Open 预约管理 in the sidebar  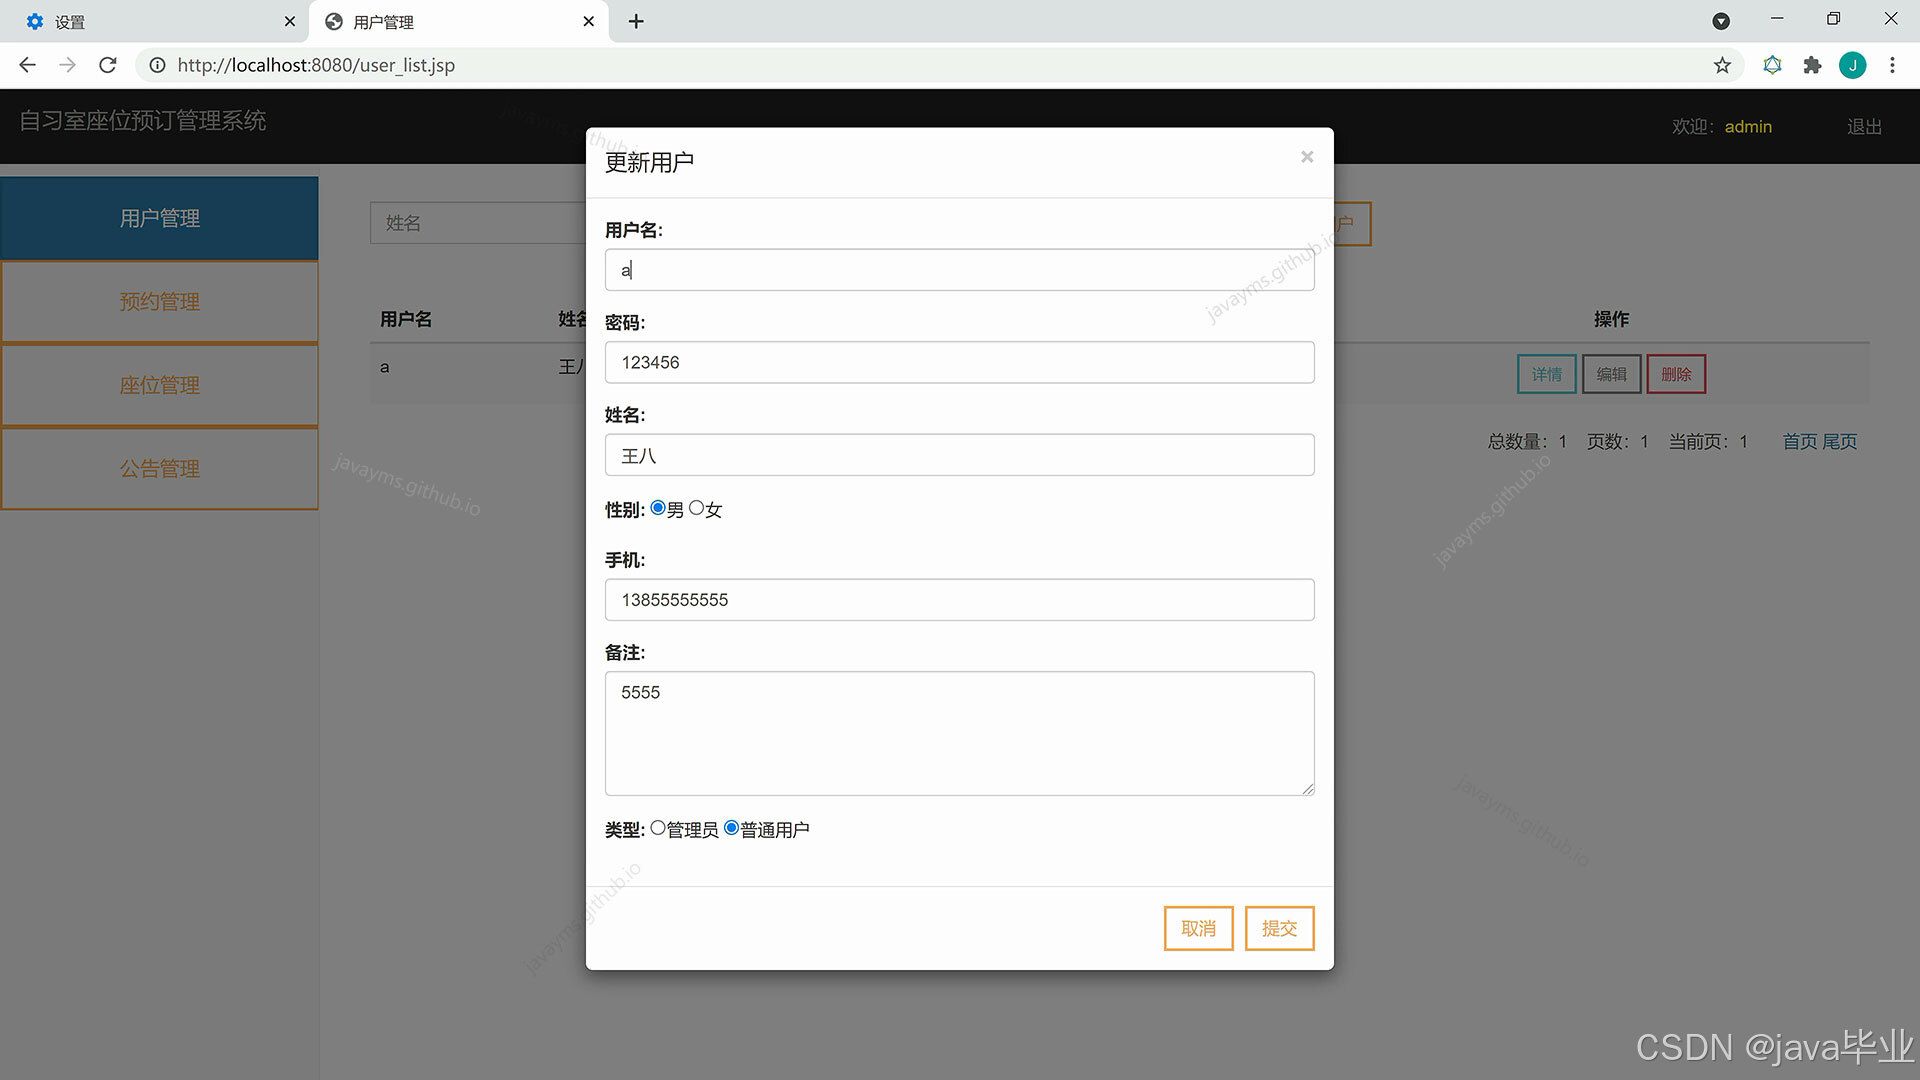pos(160,302)
